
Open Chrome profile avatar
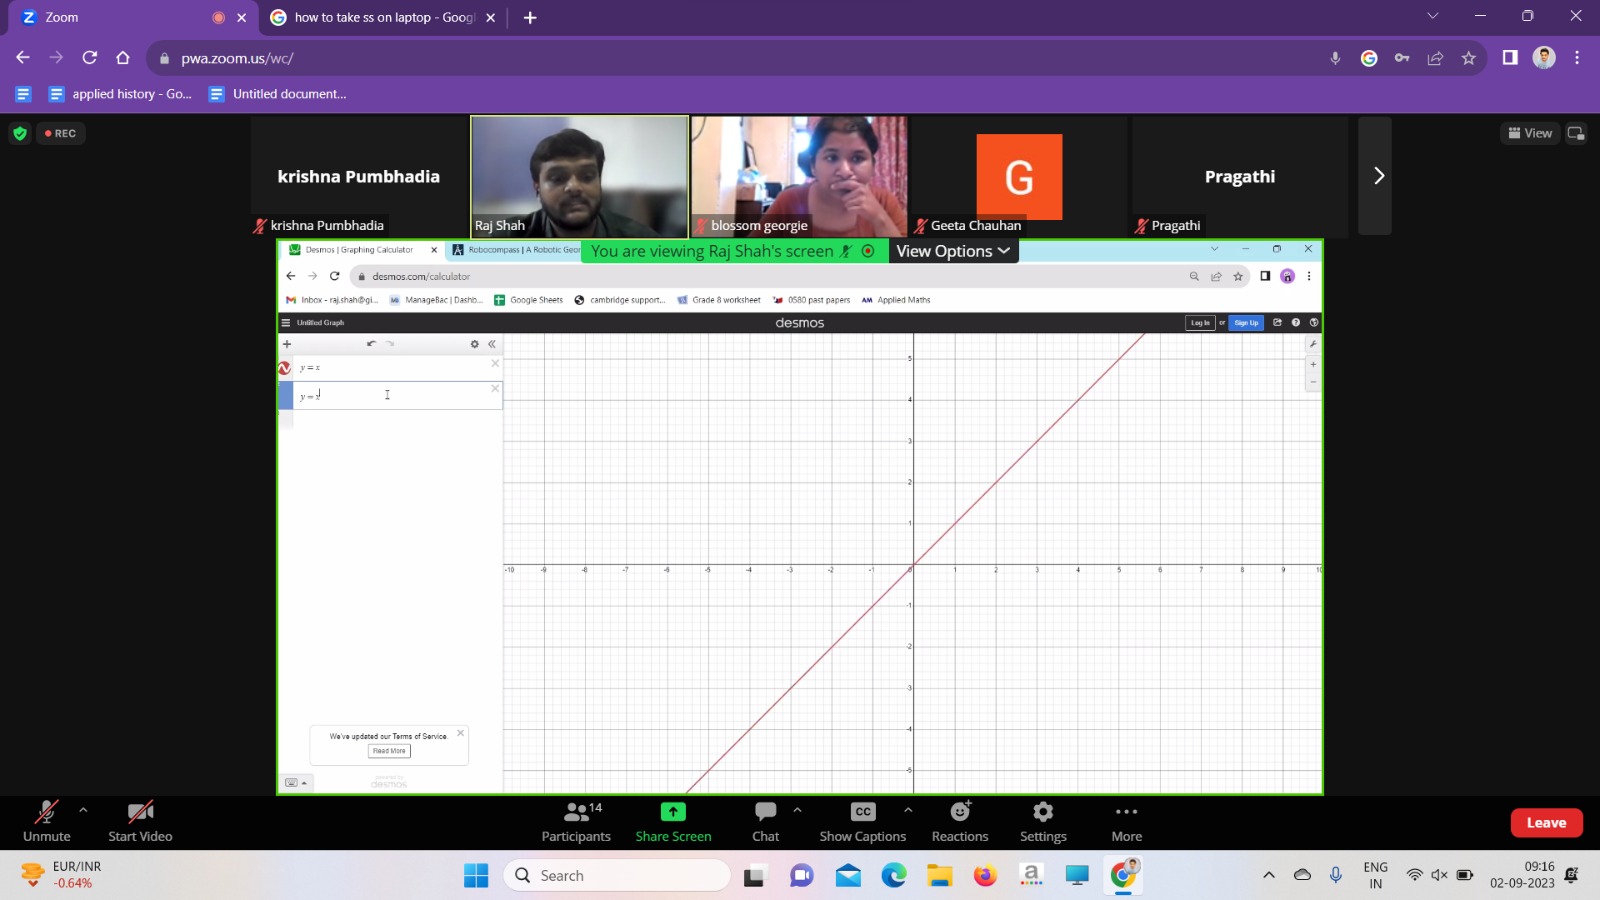[1544, 58]
